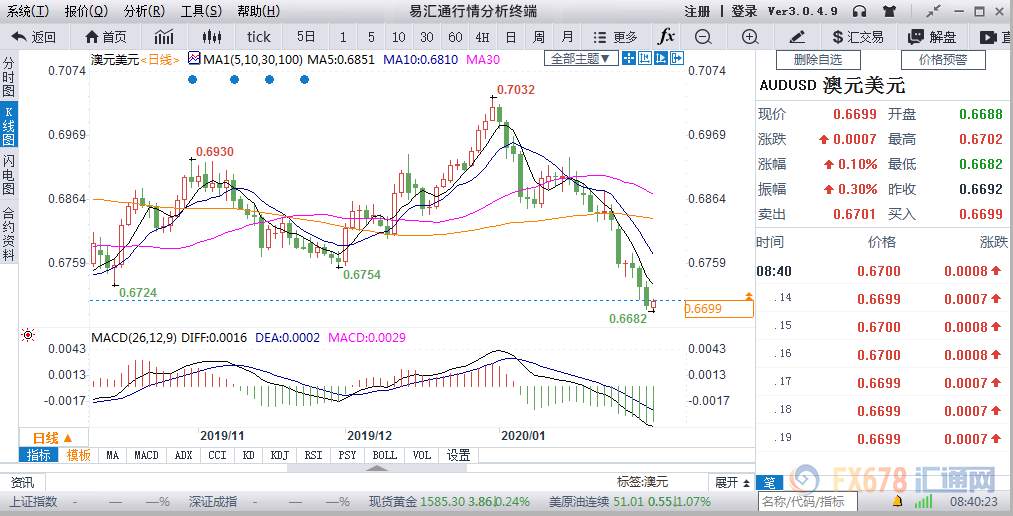1013x516 pixels.
Task: Open the 帮助(H) menu
Action: click(258, 11)
